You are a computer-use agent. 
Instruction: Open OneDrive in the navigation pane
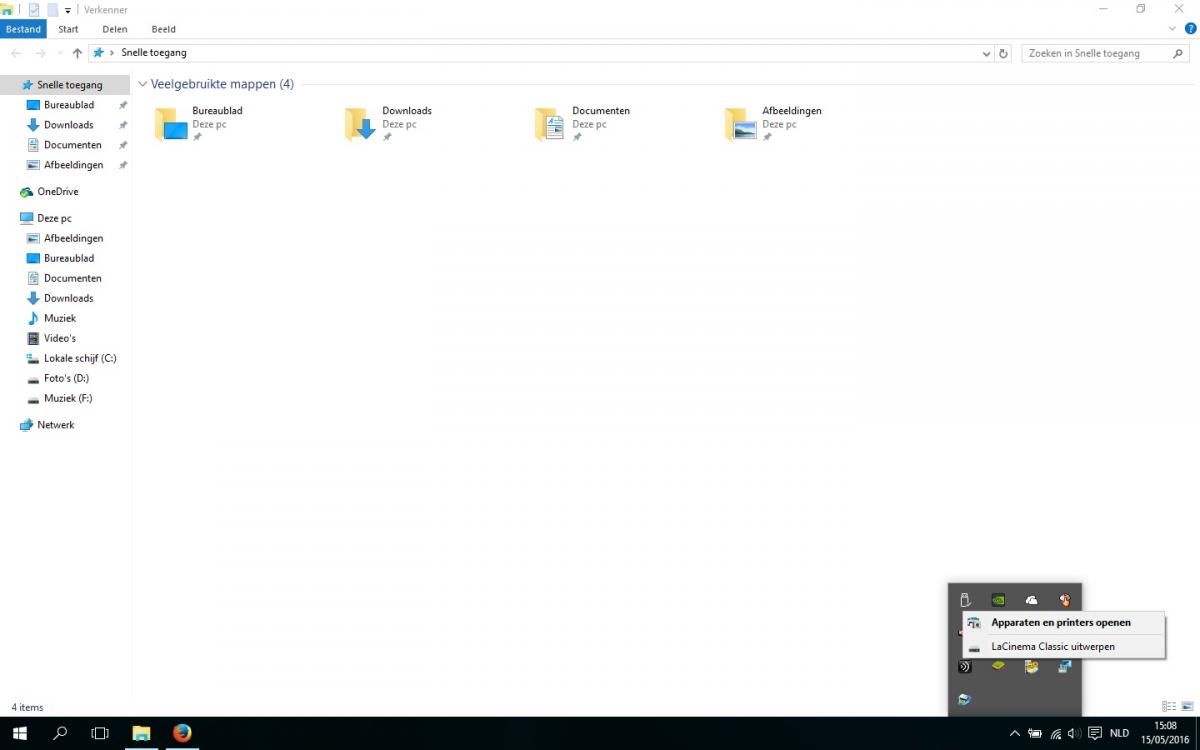[57, 192]
